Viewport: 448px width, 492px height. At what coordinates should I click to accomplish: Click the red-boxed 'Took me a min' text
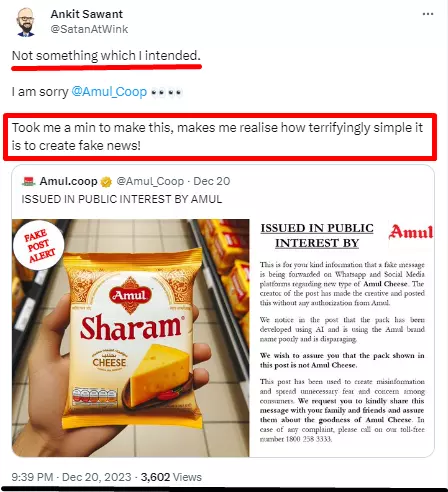coord(217,137)
